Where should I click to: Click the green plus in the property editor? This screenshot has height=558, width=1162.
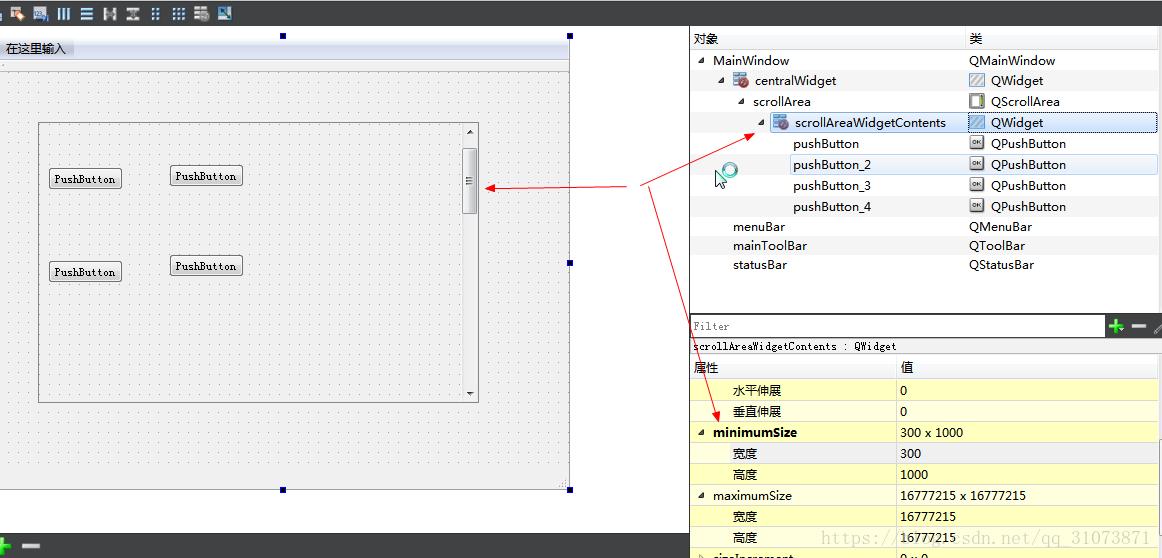pos(1116,326)
